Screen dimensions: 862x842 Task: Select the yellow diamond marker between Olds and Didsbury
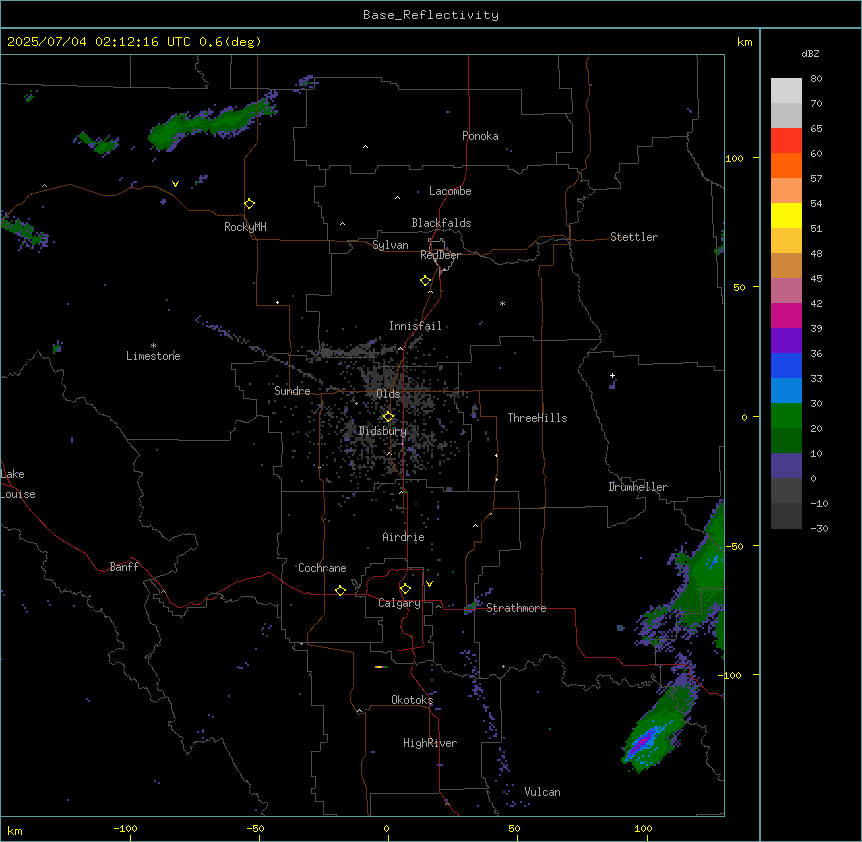[x=388, y=417]
